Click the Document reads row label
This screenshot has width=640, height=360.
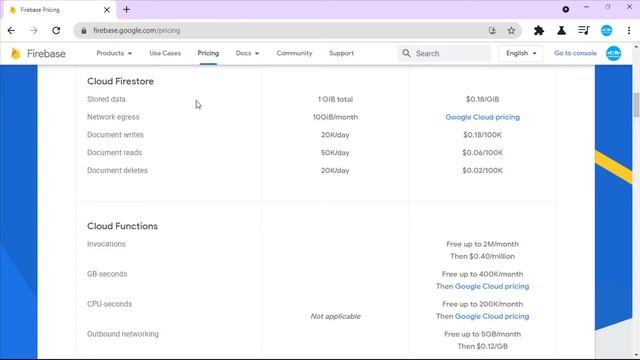coord(114,153)
